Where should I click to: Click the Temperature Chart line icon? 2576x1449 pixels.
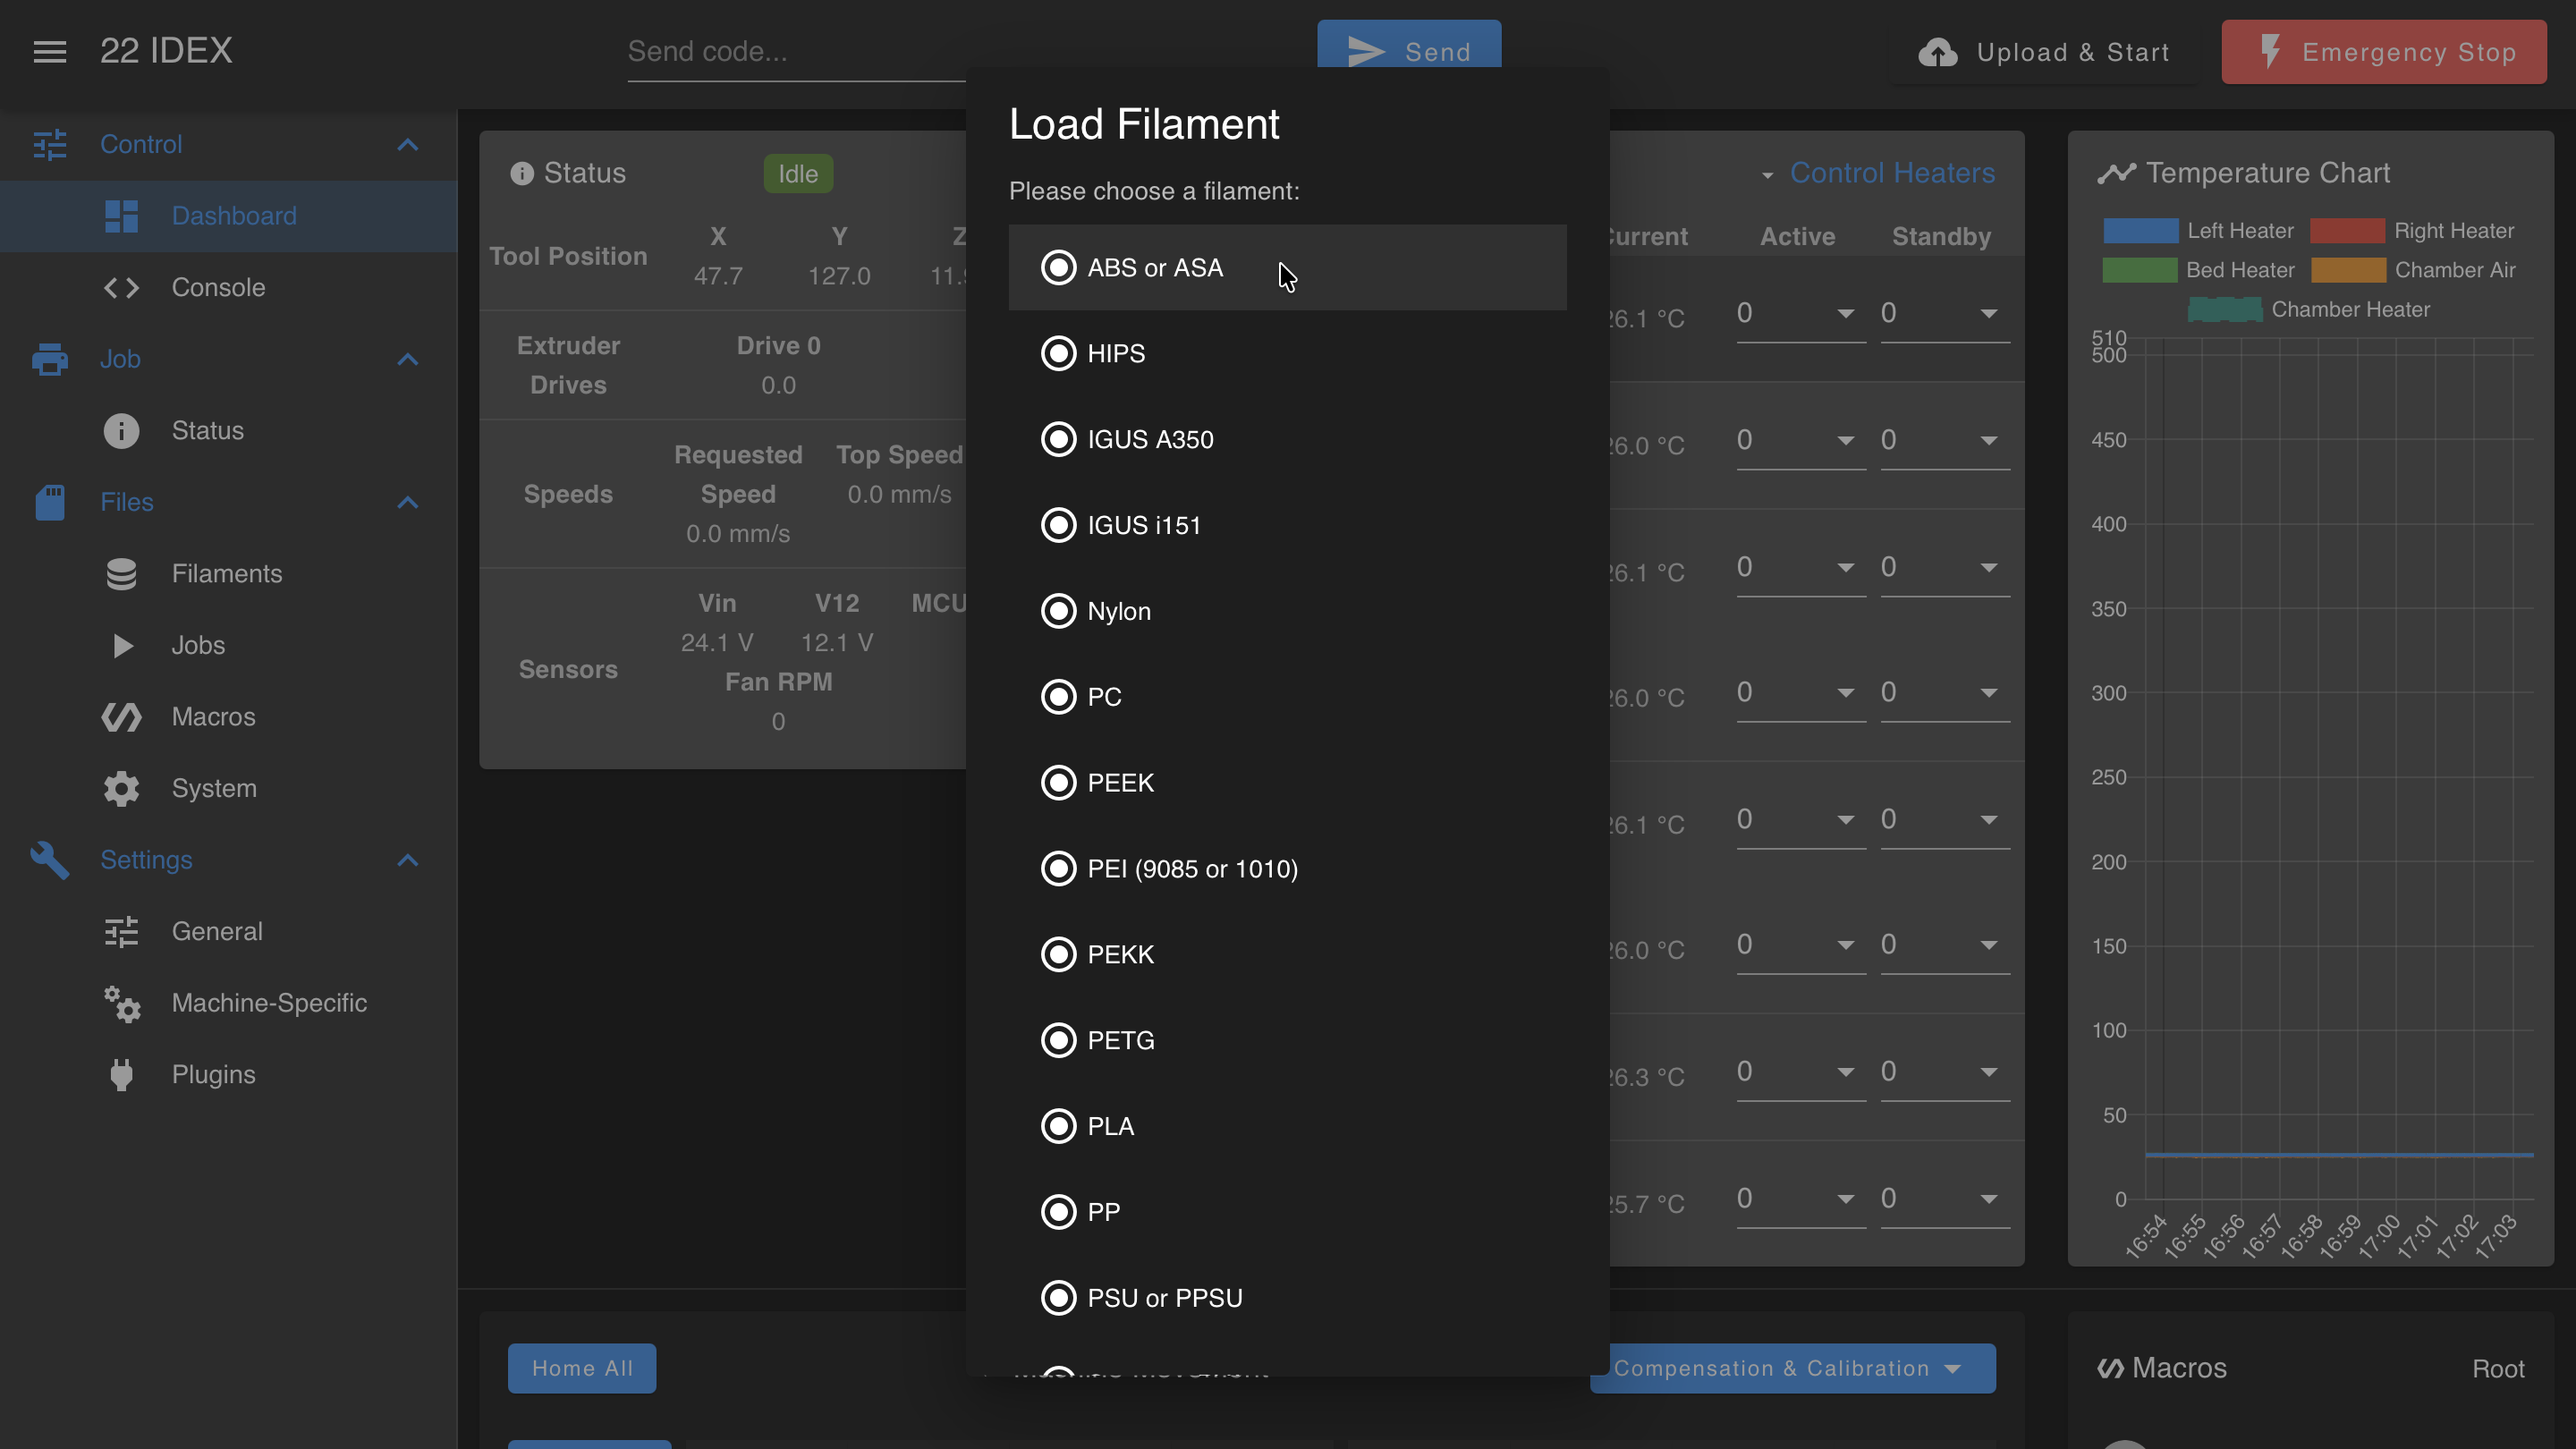(2116, 173)
